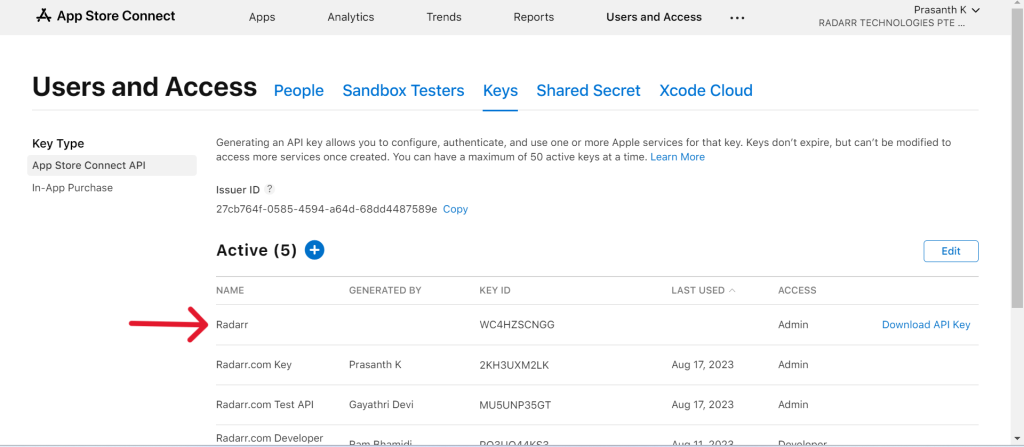Click generated by Prasanth K cell
This screenshot has height=447, width=1024.
click(375, 365)
